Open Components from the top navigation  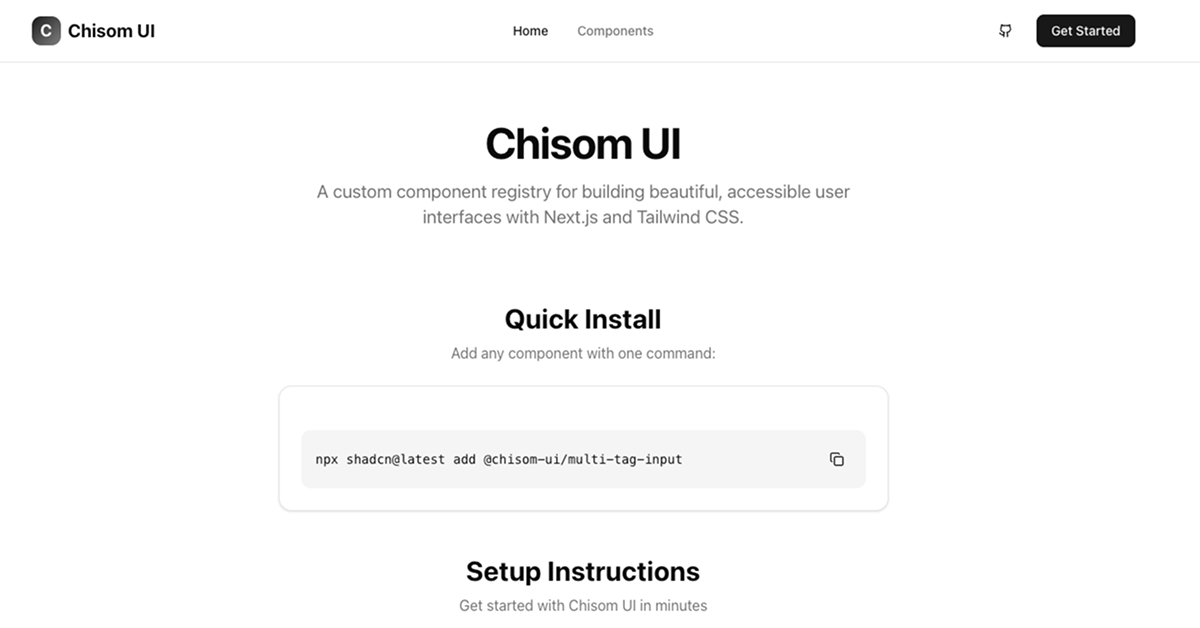[x=615, y=31]
